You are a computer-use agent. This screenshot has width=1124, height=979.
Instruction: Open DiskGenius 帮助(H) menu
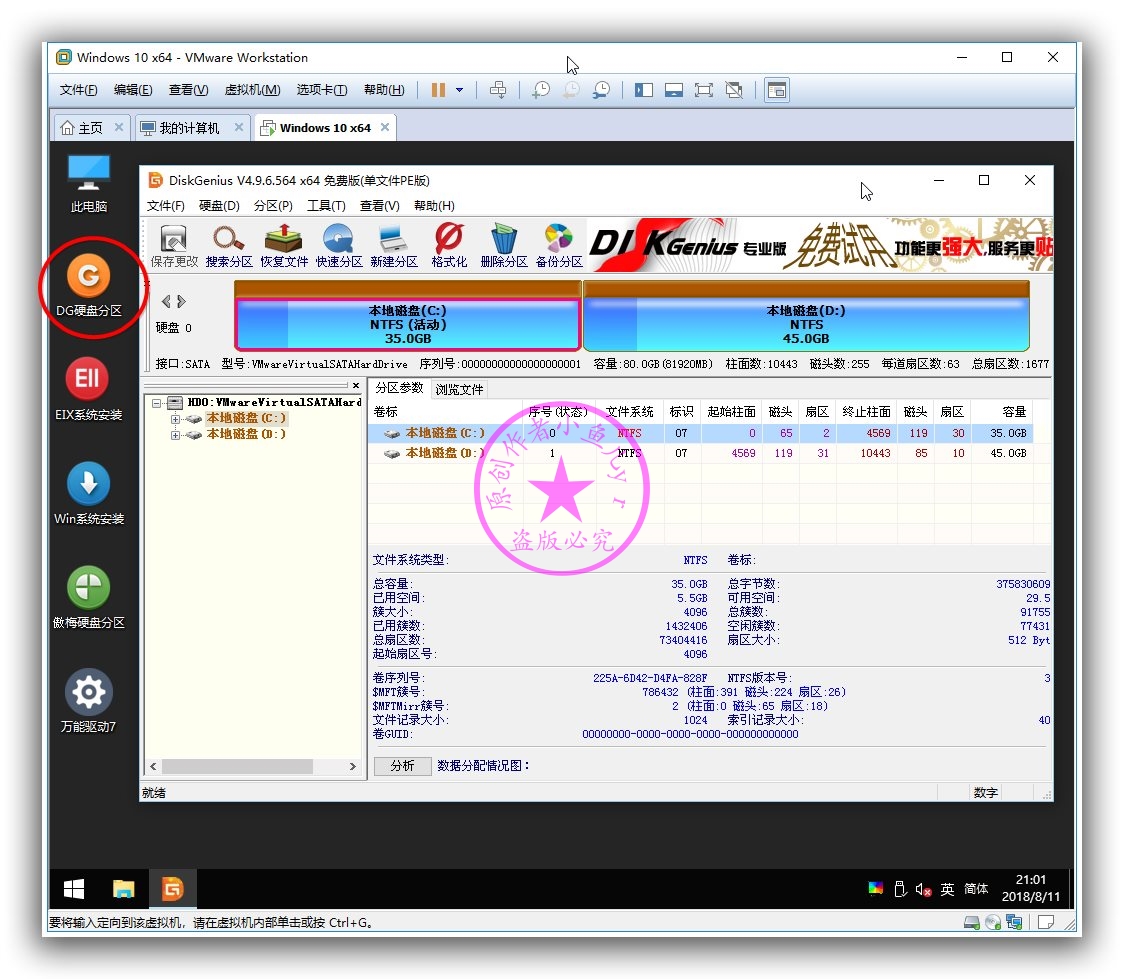pos(434,206)
